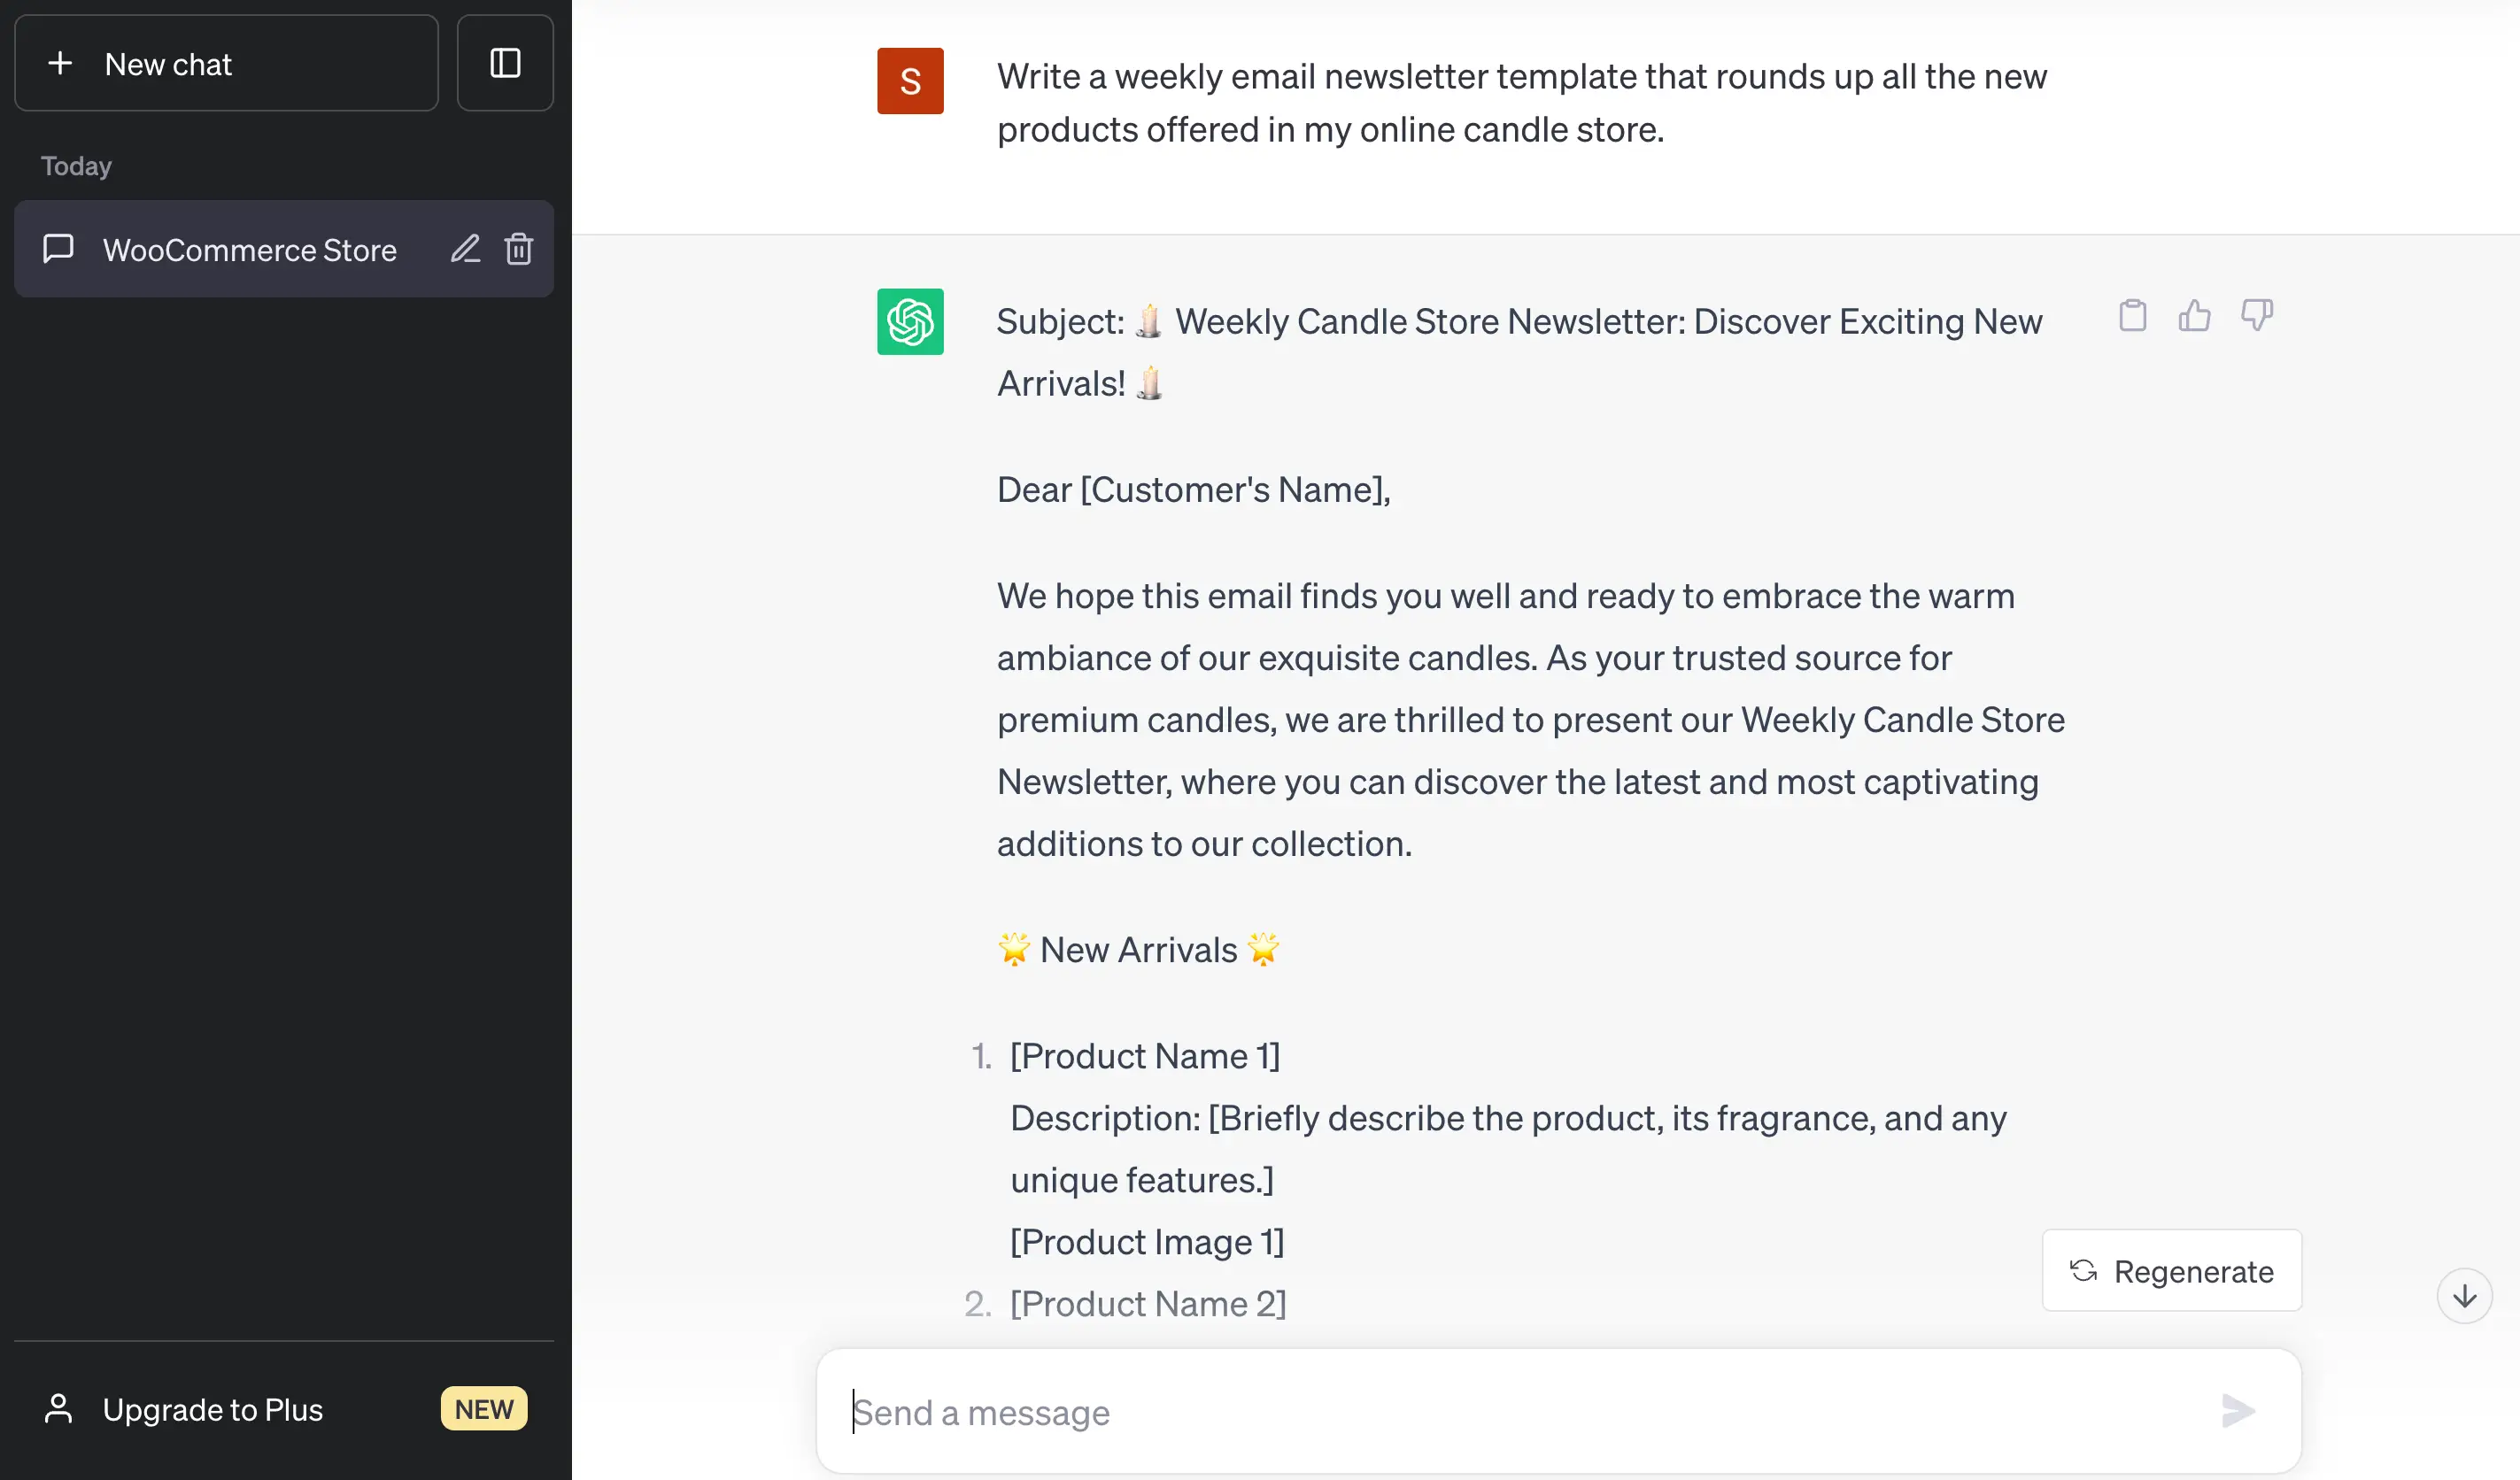This screenshot has width=2520, height=1480.
Task: Click the ChatGPT response copy icon
Action: [2132, 313]
